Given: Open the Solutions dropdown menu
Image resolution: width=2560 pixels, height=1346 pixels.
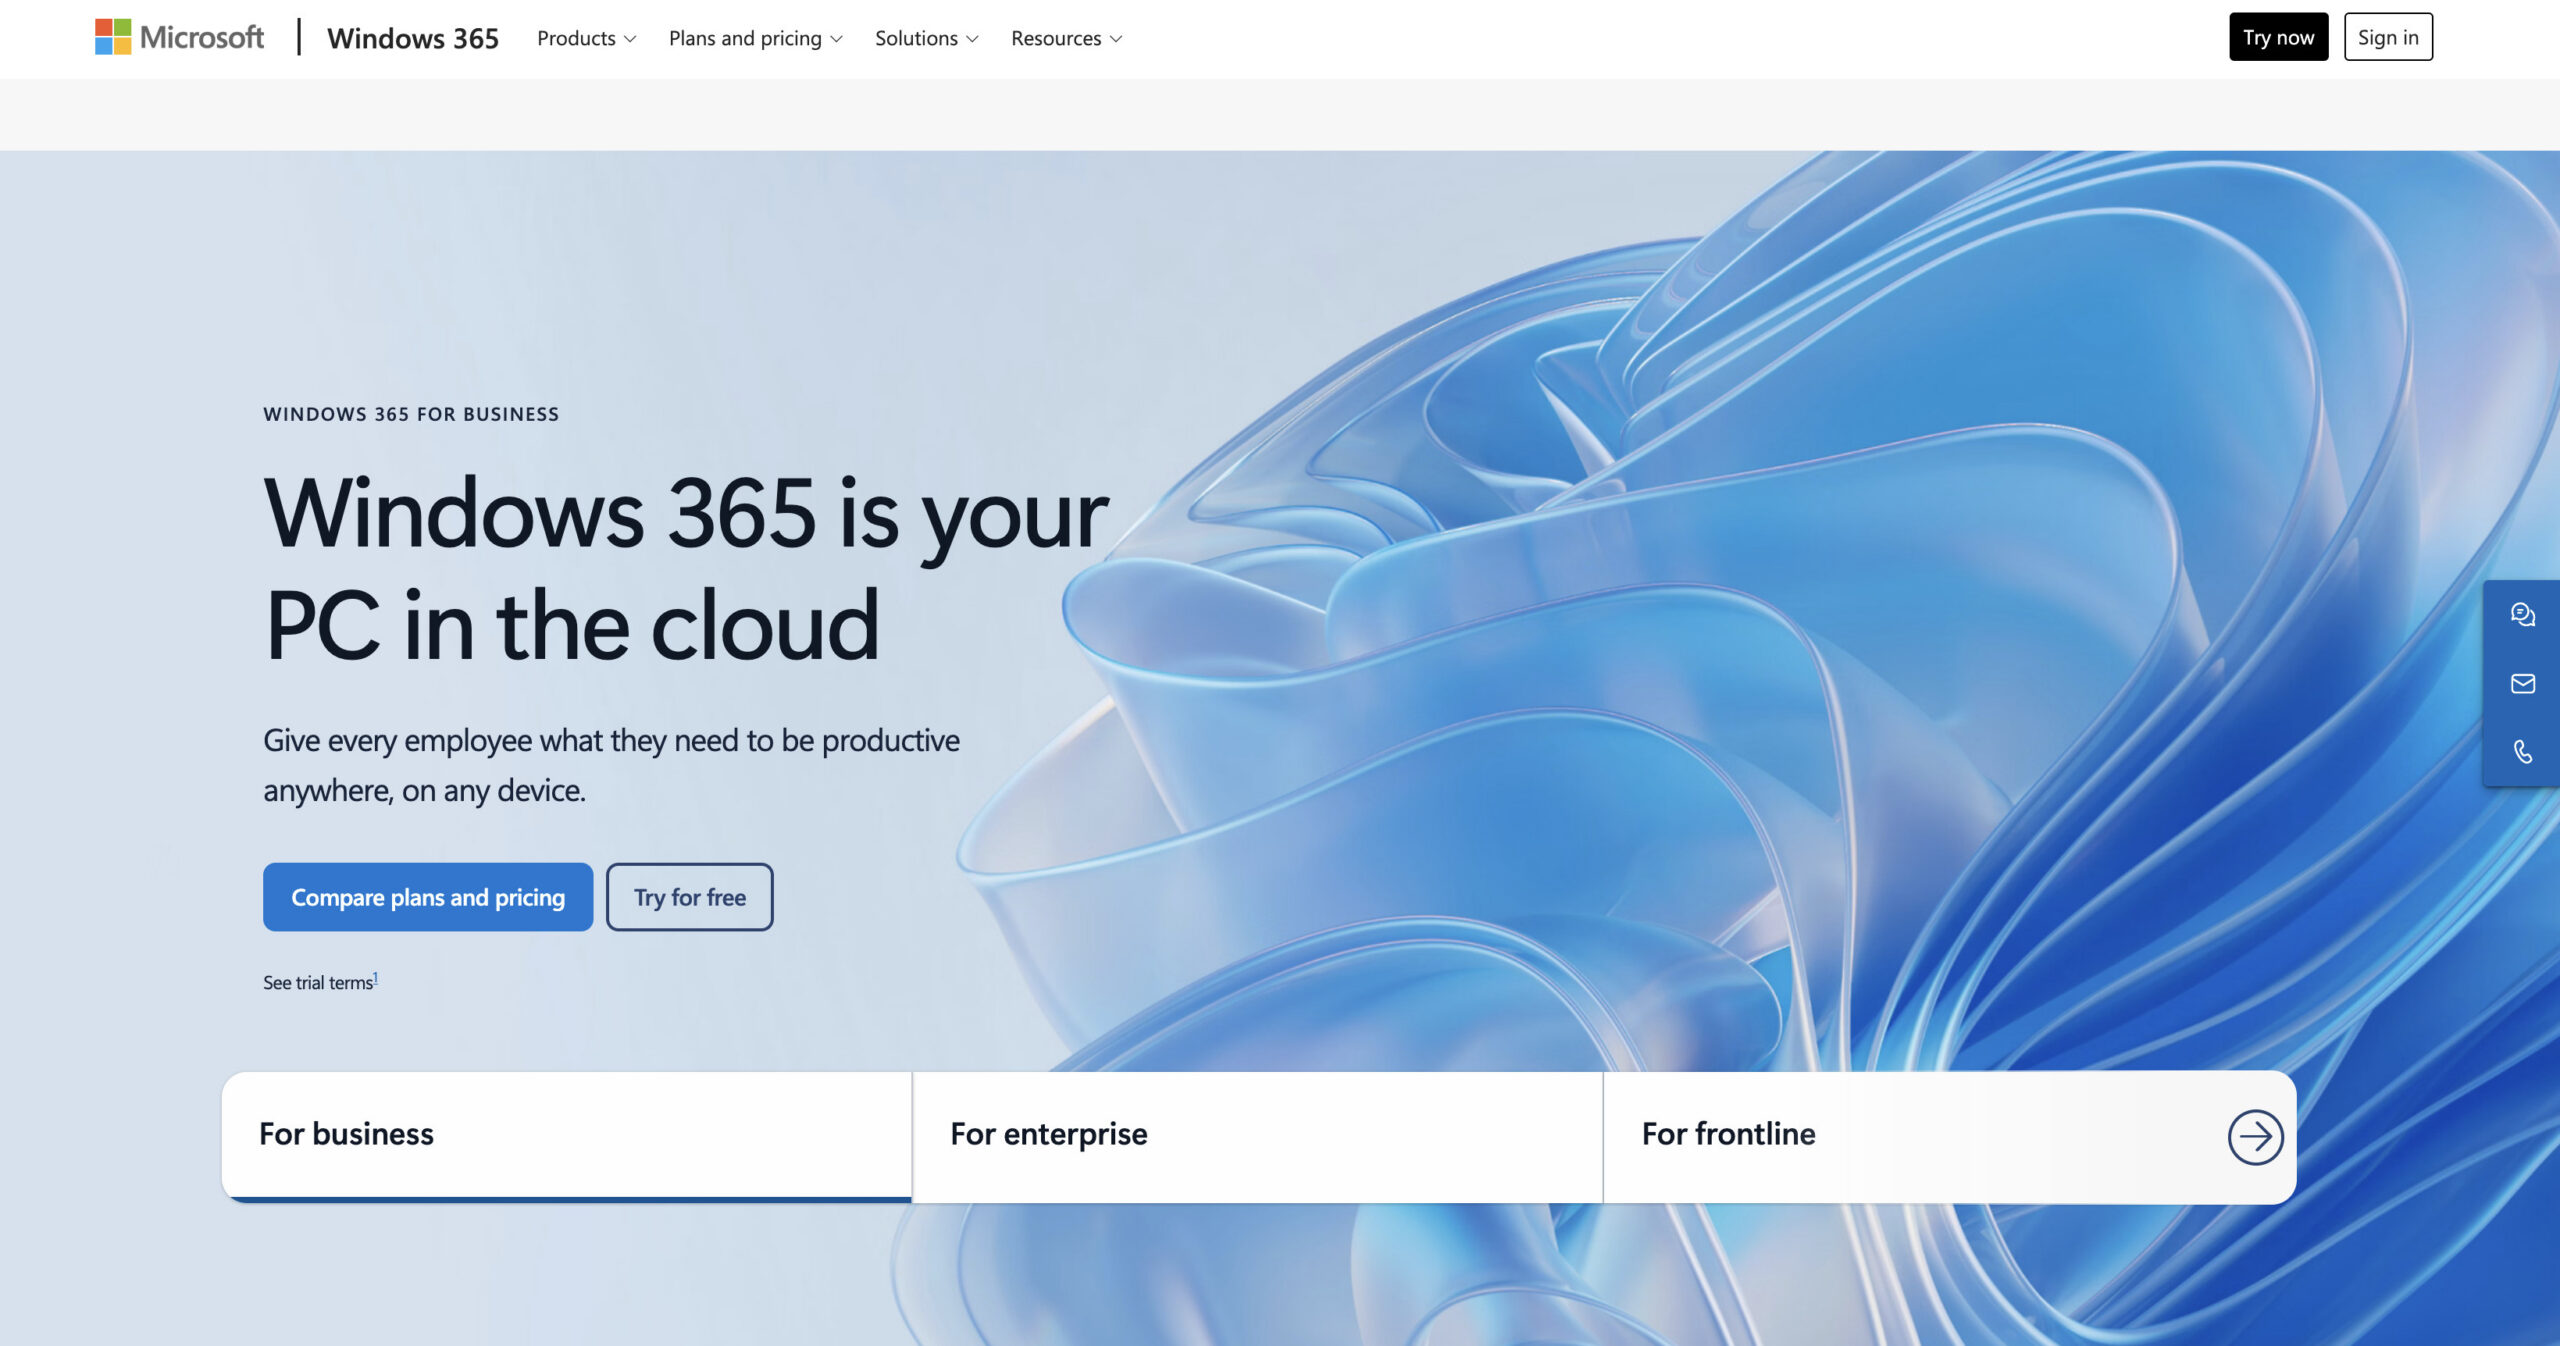Looking at the screenshot, I should [926, 38].
